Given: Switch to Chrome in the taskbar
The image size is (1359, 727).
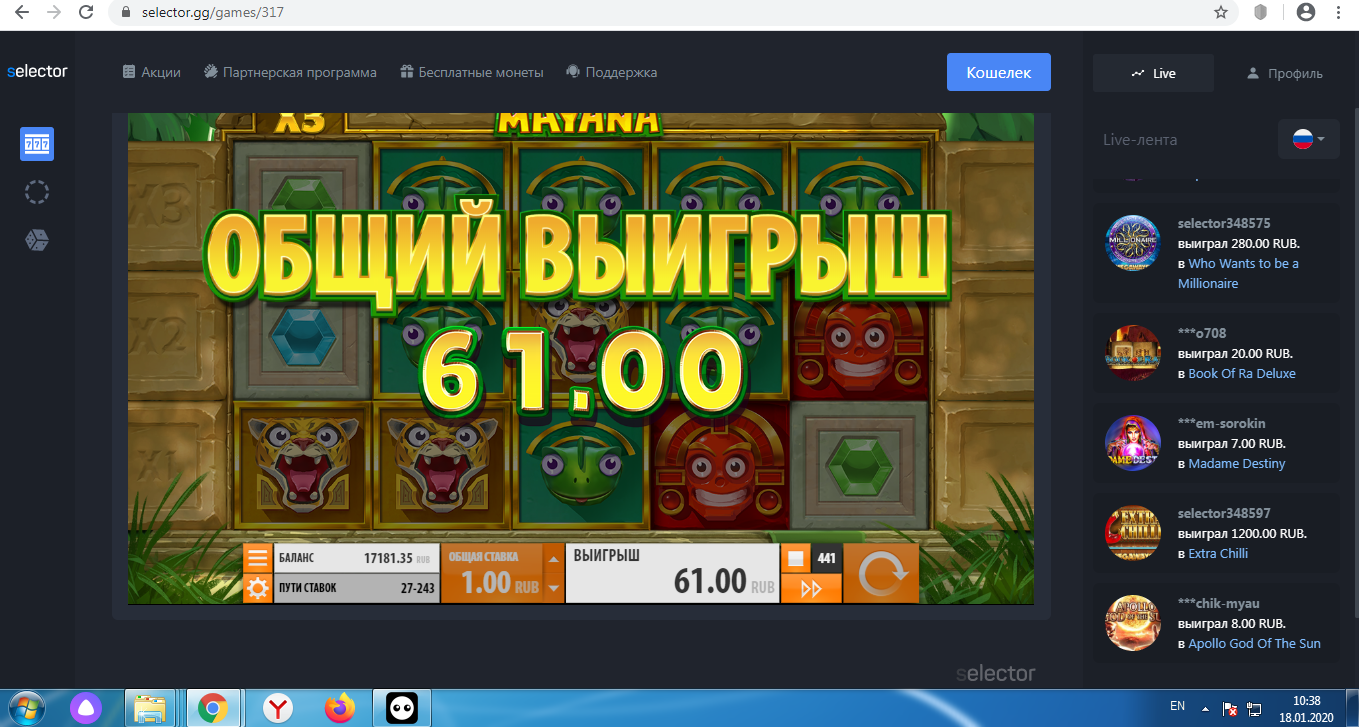Looking at the screenshot, I should coord(212,709).
